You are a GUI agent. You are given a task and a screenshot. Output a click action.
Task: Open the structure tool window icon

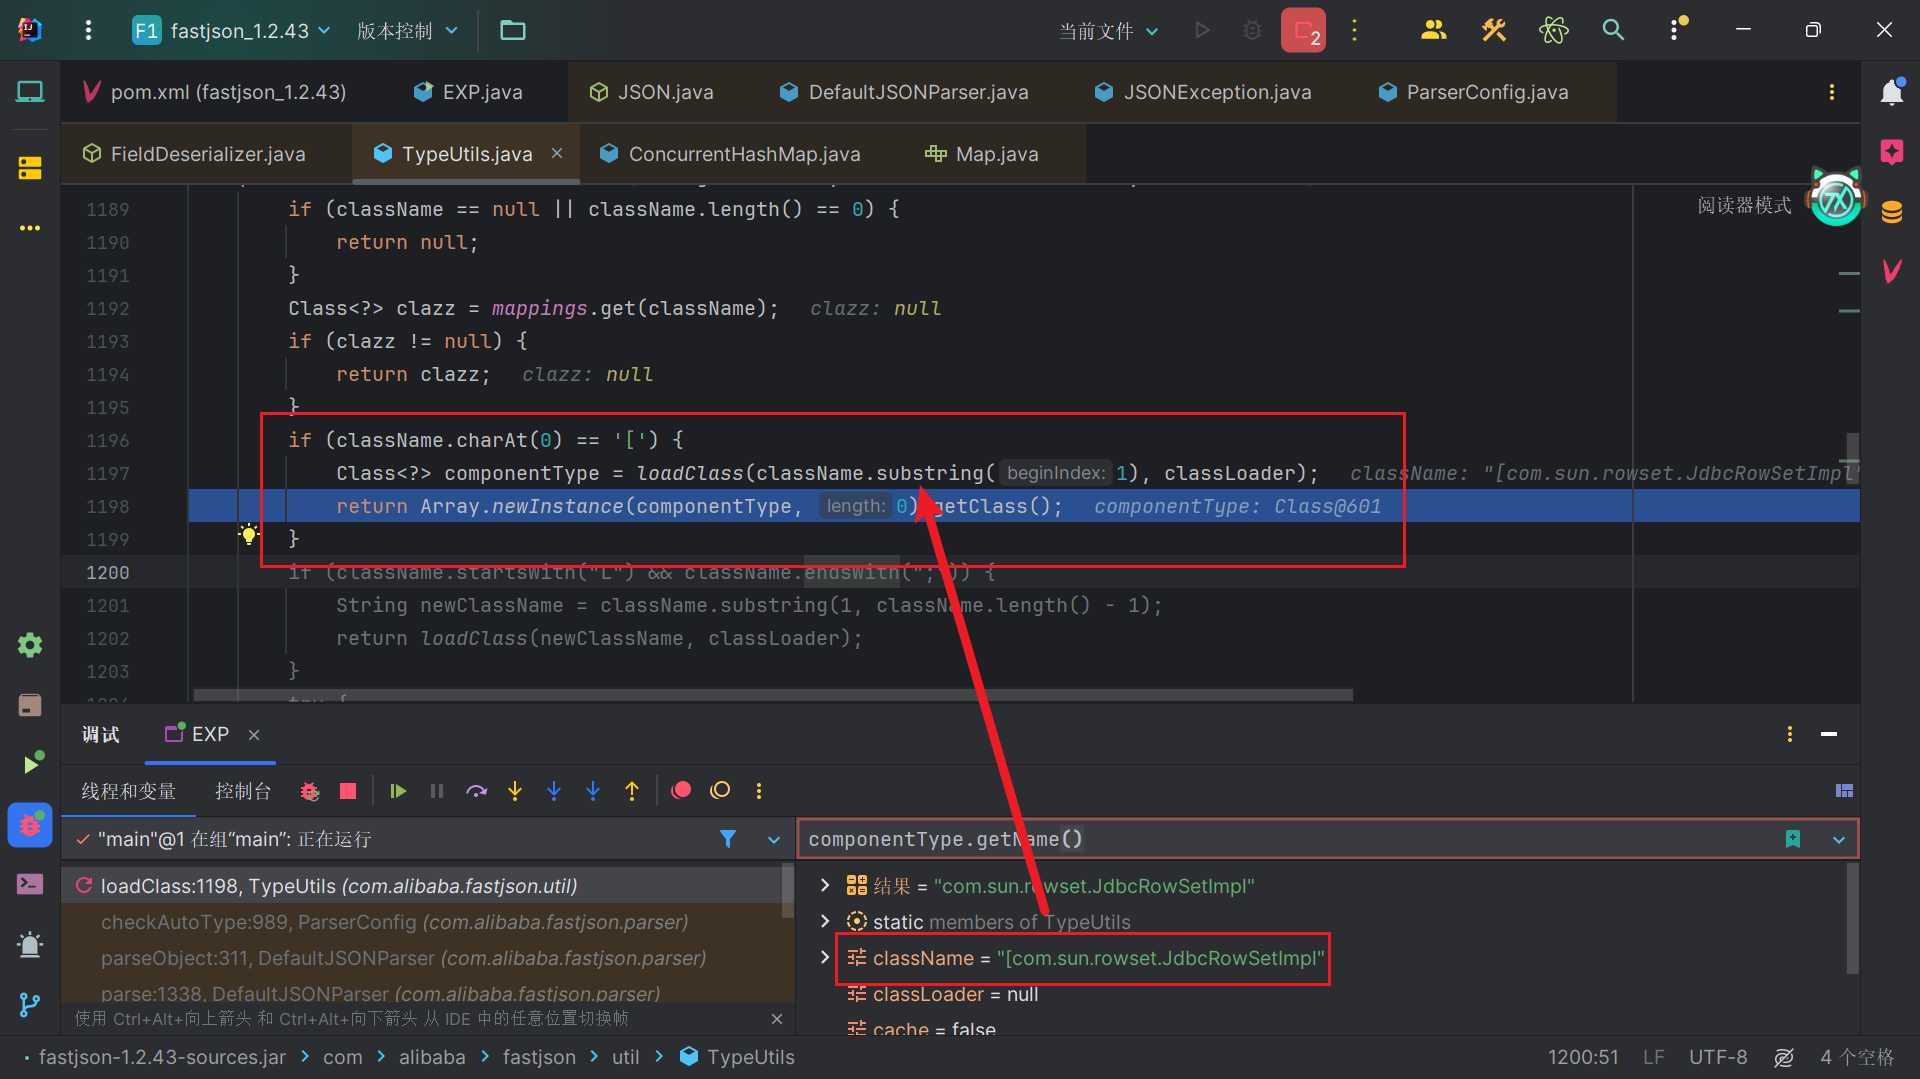pos(30,168)
